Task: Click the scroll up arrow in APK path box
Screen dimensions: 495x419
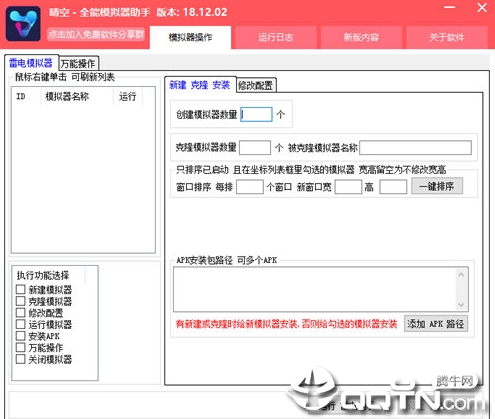Action: click(461, 275)
